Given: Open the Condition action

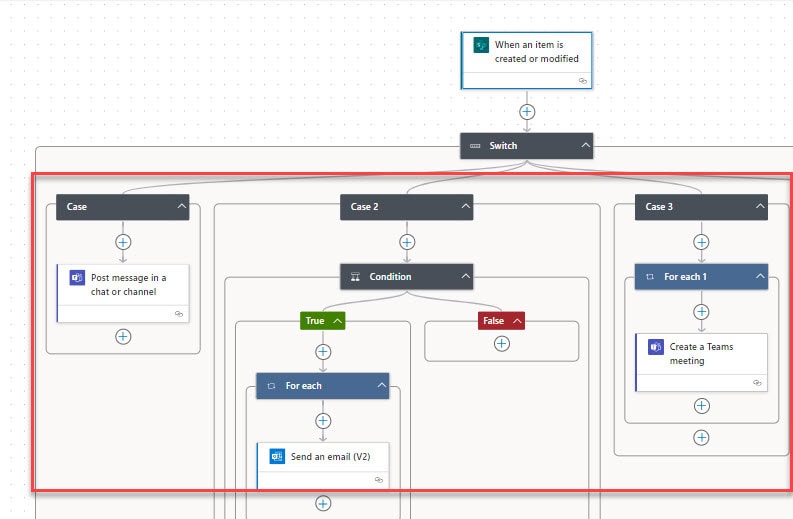Looking at the screenshot, I should (x=407, y=277).
